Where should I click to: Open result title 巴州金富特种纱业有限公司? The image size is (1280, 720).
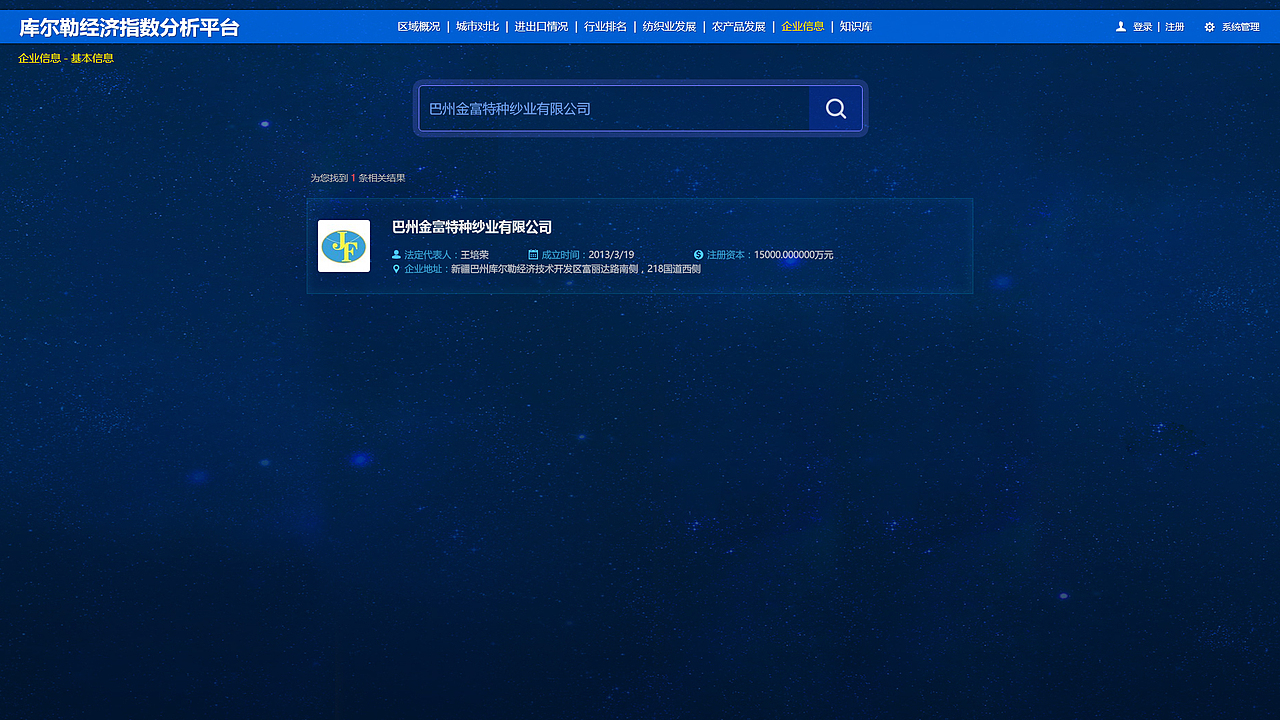(472, 227)
